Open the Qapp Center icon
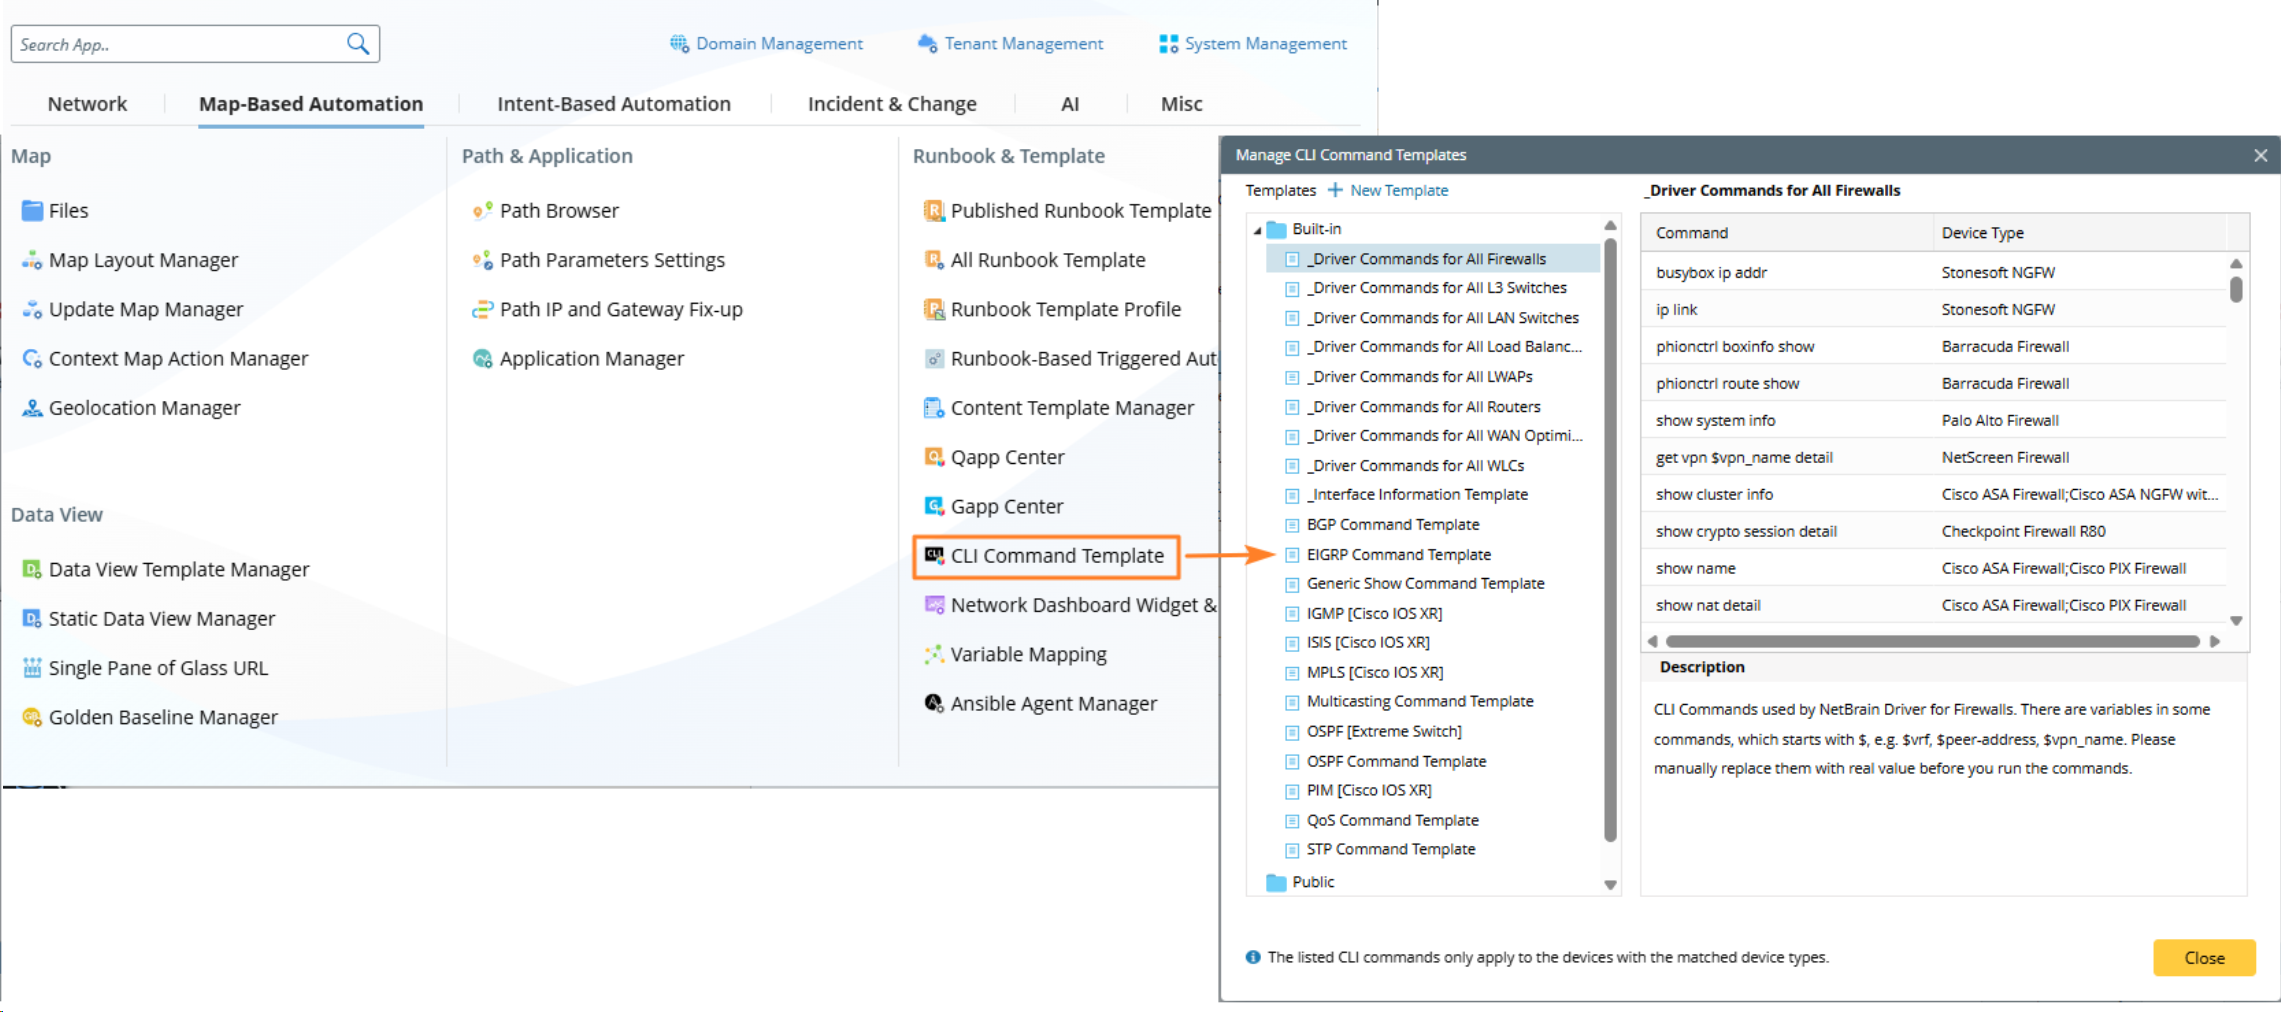 (x=934, y=457)
